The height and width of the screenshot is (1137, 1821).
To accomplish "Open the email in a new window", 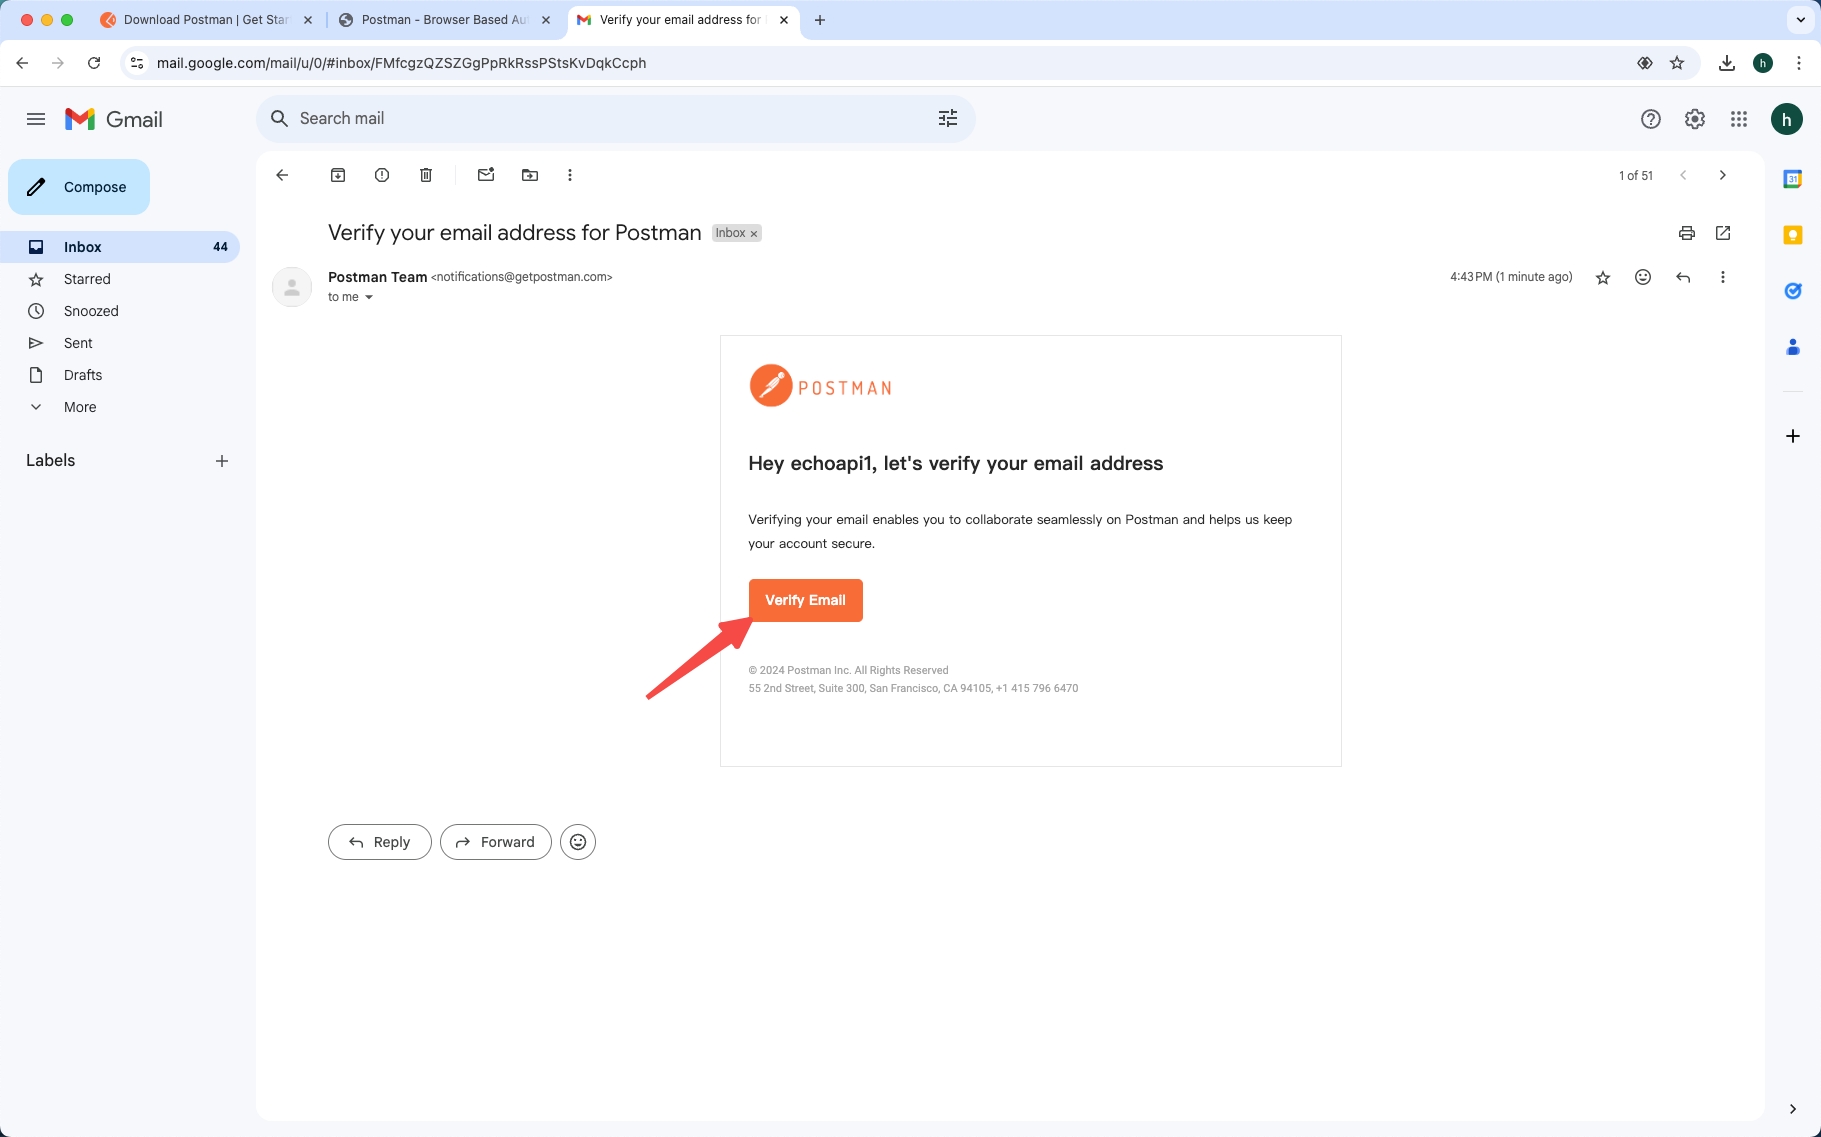I will (x=1721, y=233).
